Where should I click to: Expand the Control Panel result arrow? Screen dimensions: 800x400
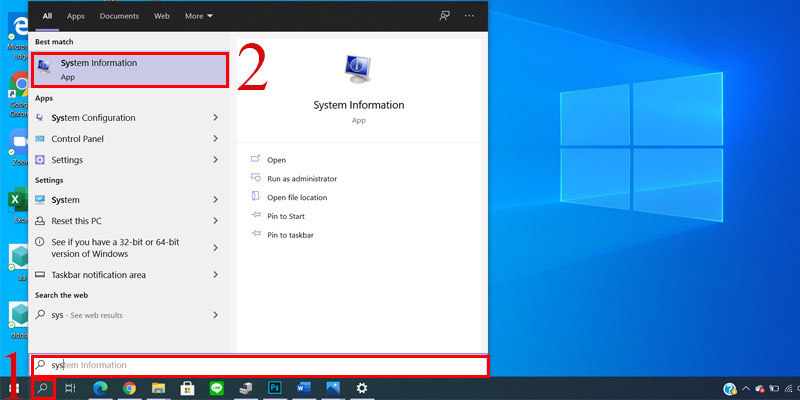pyautogui.click(x=215, y=139)
